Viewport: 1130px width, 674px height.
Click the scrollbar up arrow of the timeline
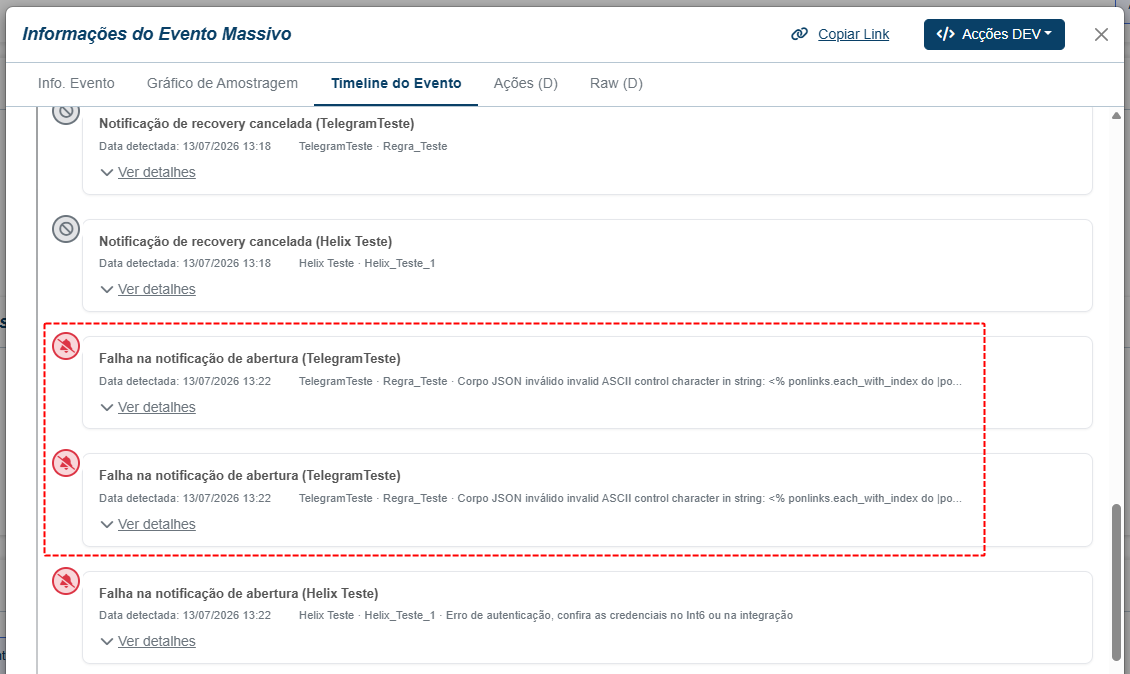pos(1116,115)
